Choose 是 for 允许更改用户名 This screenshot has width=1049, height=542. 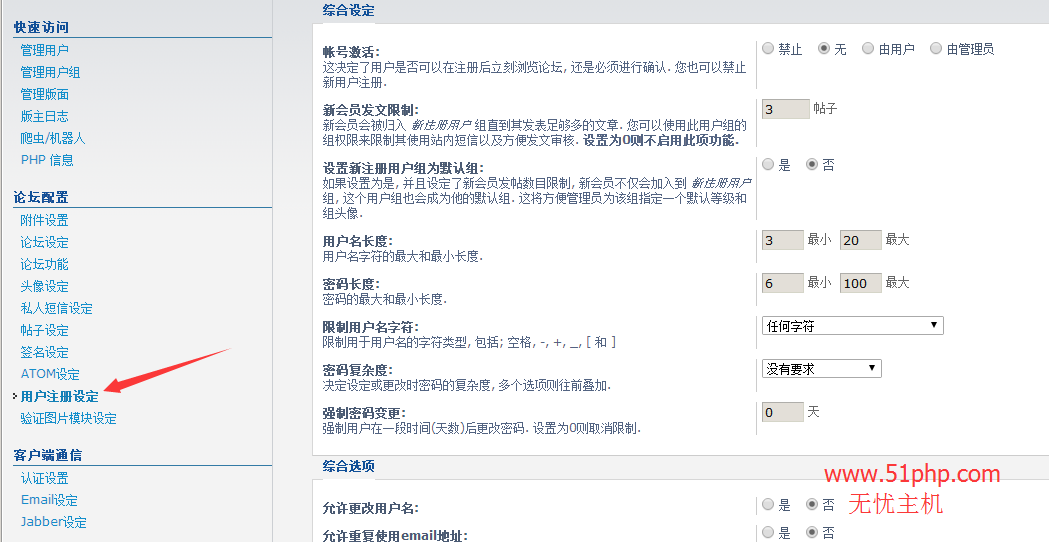coord(768,504)
